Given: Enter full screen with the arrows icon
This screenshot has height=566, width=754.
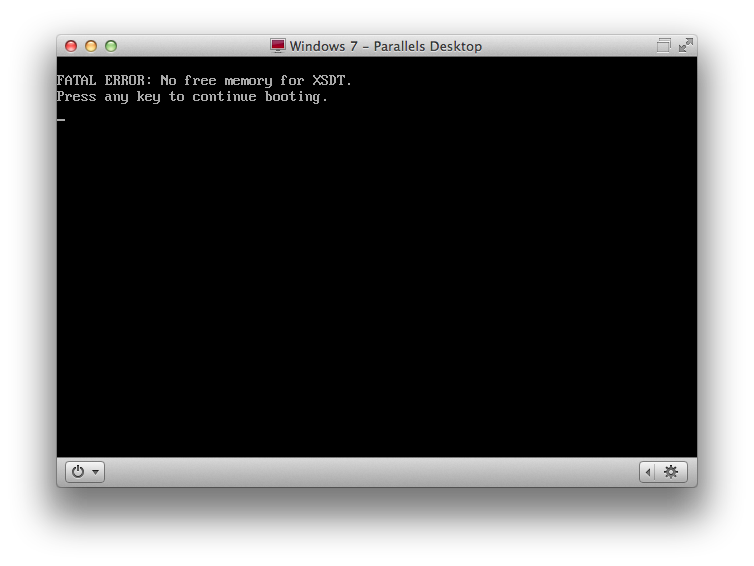Looking at the screenshot, I should (686, 45).
